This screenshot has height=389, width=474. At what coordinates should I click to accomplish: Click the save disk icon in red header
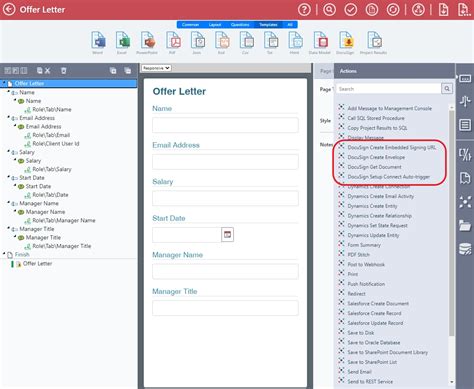click(372, 10)
